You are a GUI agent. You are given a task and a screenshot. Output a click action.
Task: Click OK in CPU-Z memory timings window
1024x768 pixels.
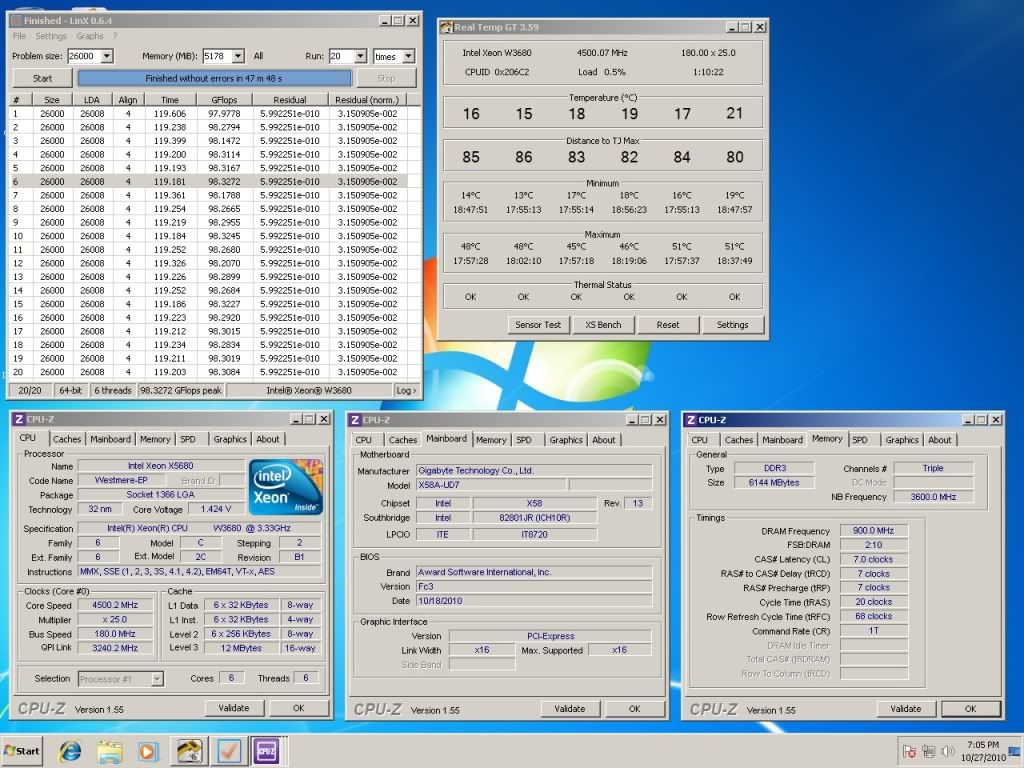(x=970, y=709)
